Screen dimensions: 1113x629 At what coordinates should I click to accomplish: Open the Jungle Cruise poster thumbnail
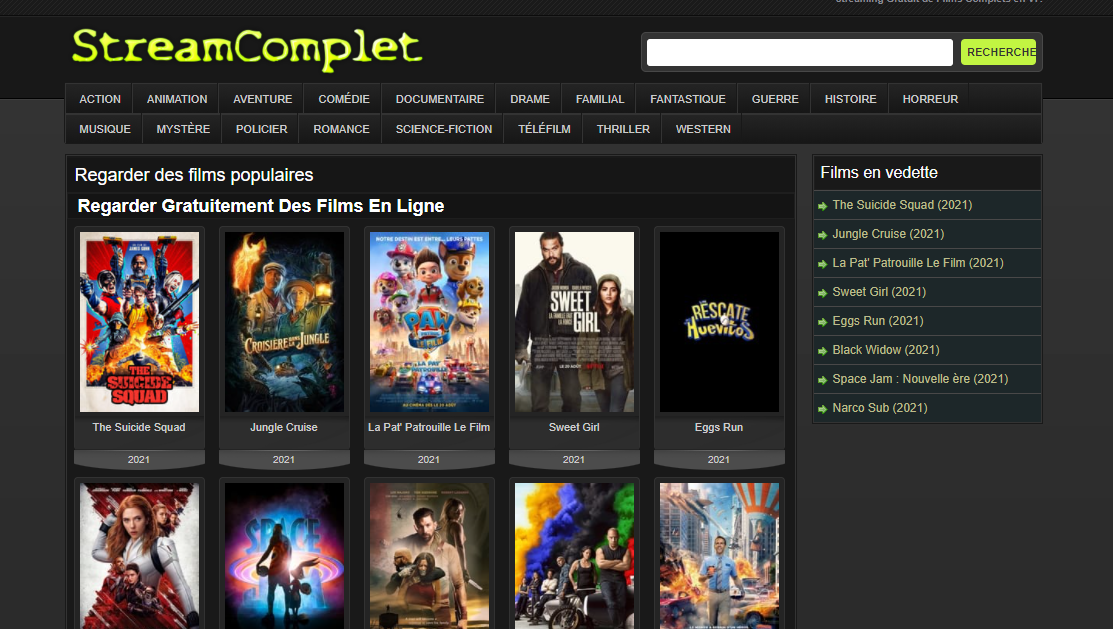(284, 322)
